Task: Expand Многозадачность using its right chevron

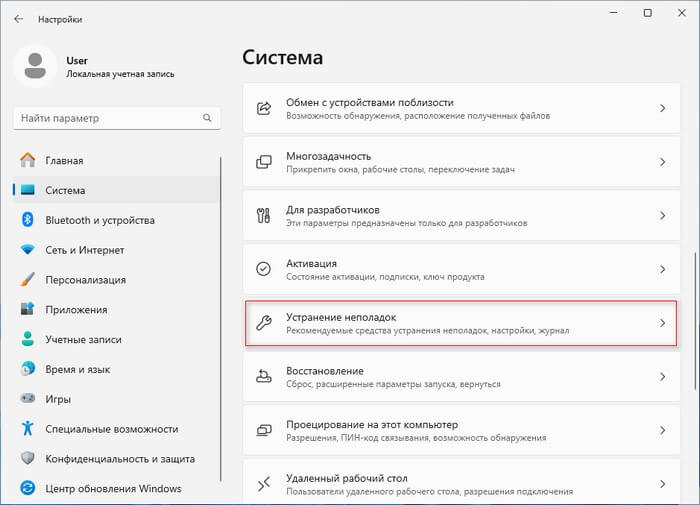Action: tap(662, 162)
